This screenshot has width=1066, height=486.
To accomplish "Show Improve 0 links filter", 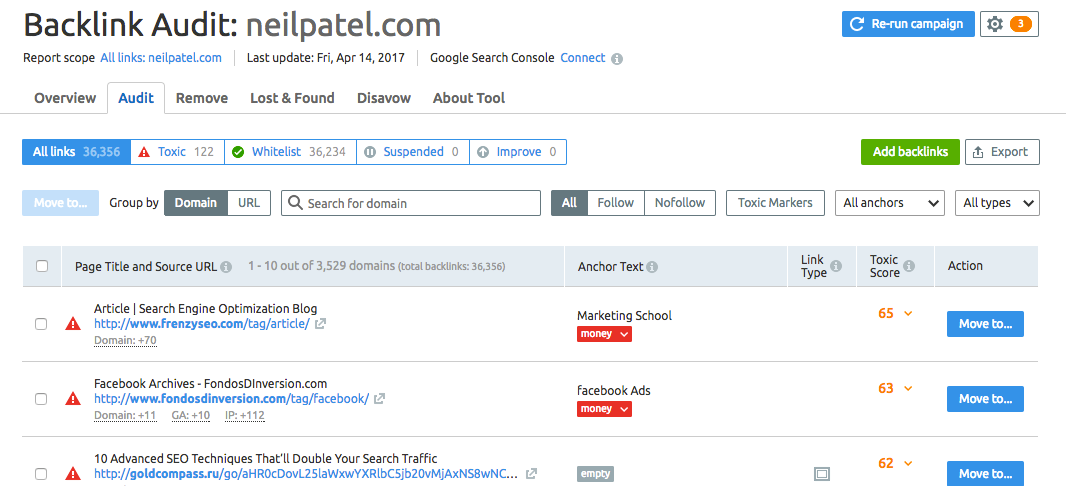I will tap(517, 152).
